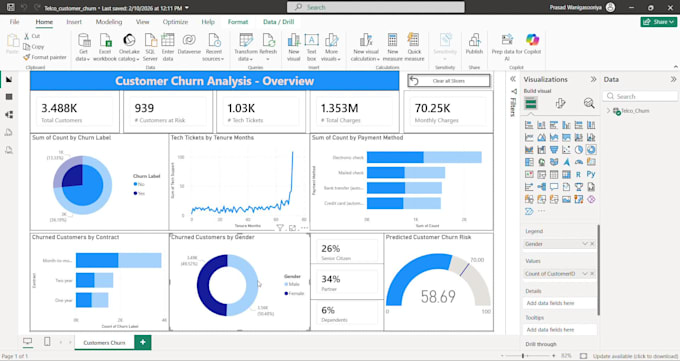Screen dimensions: 680x361
Task: Open the Analytics magnifier tab
Action: pyautogui.click(x=589, y=103)
